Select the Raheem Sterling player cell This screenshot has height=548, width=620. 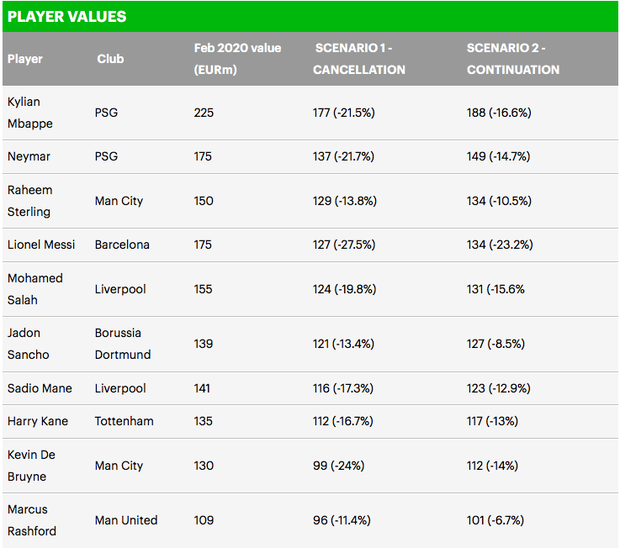(30, 200)
